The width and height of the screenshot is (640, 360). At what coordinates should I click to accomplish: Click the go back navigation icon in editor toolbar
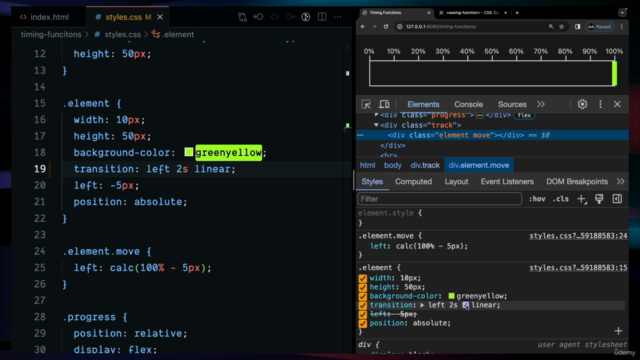click(x=258, y=17)
